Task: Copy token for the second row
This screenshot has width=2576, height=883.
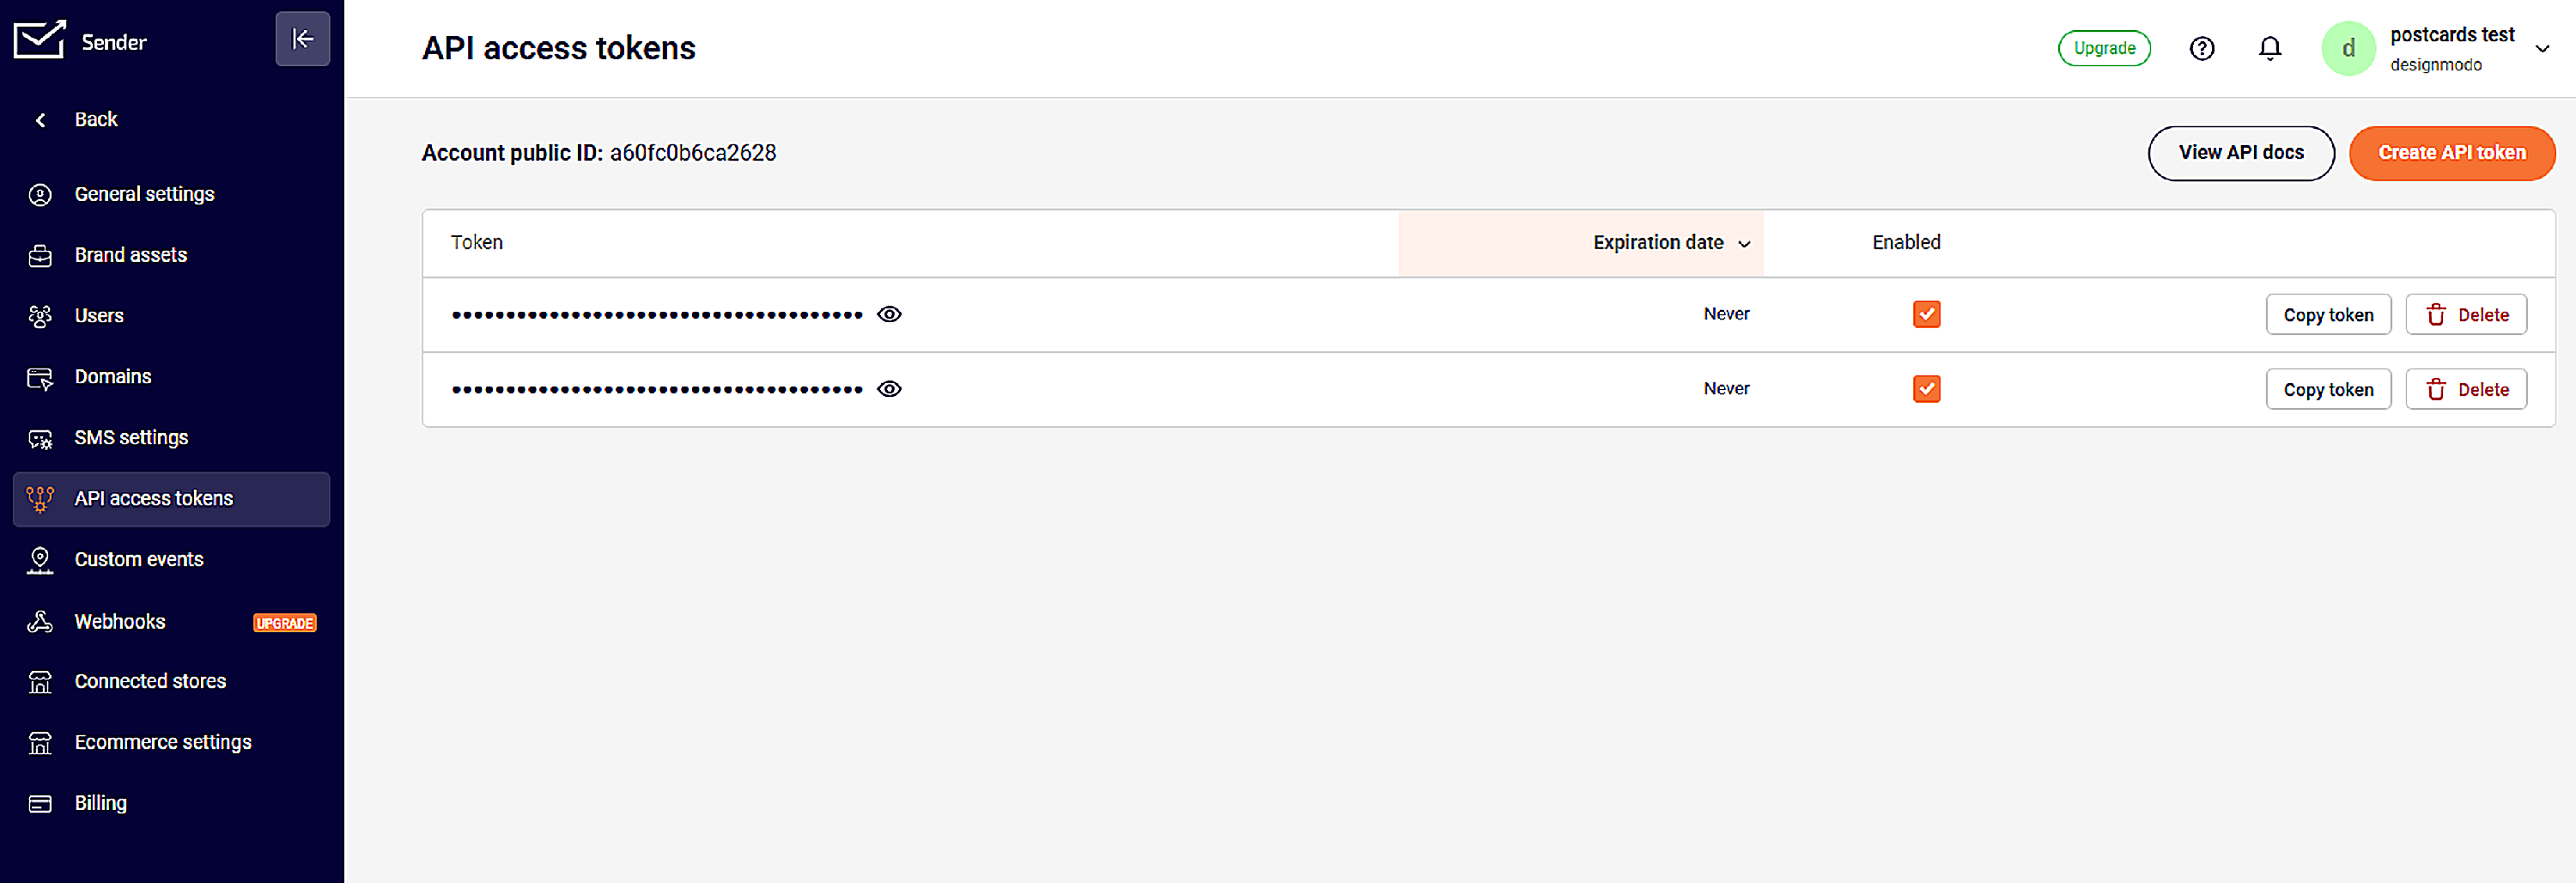Action: [2327, 389]
